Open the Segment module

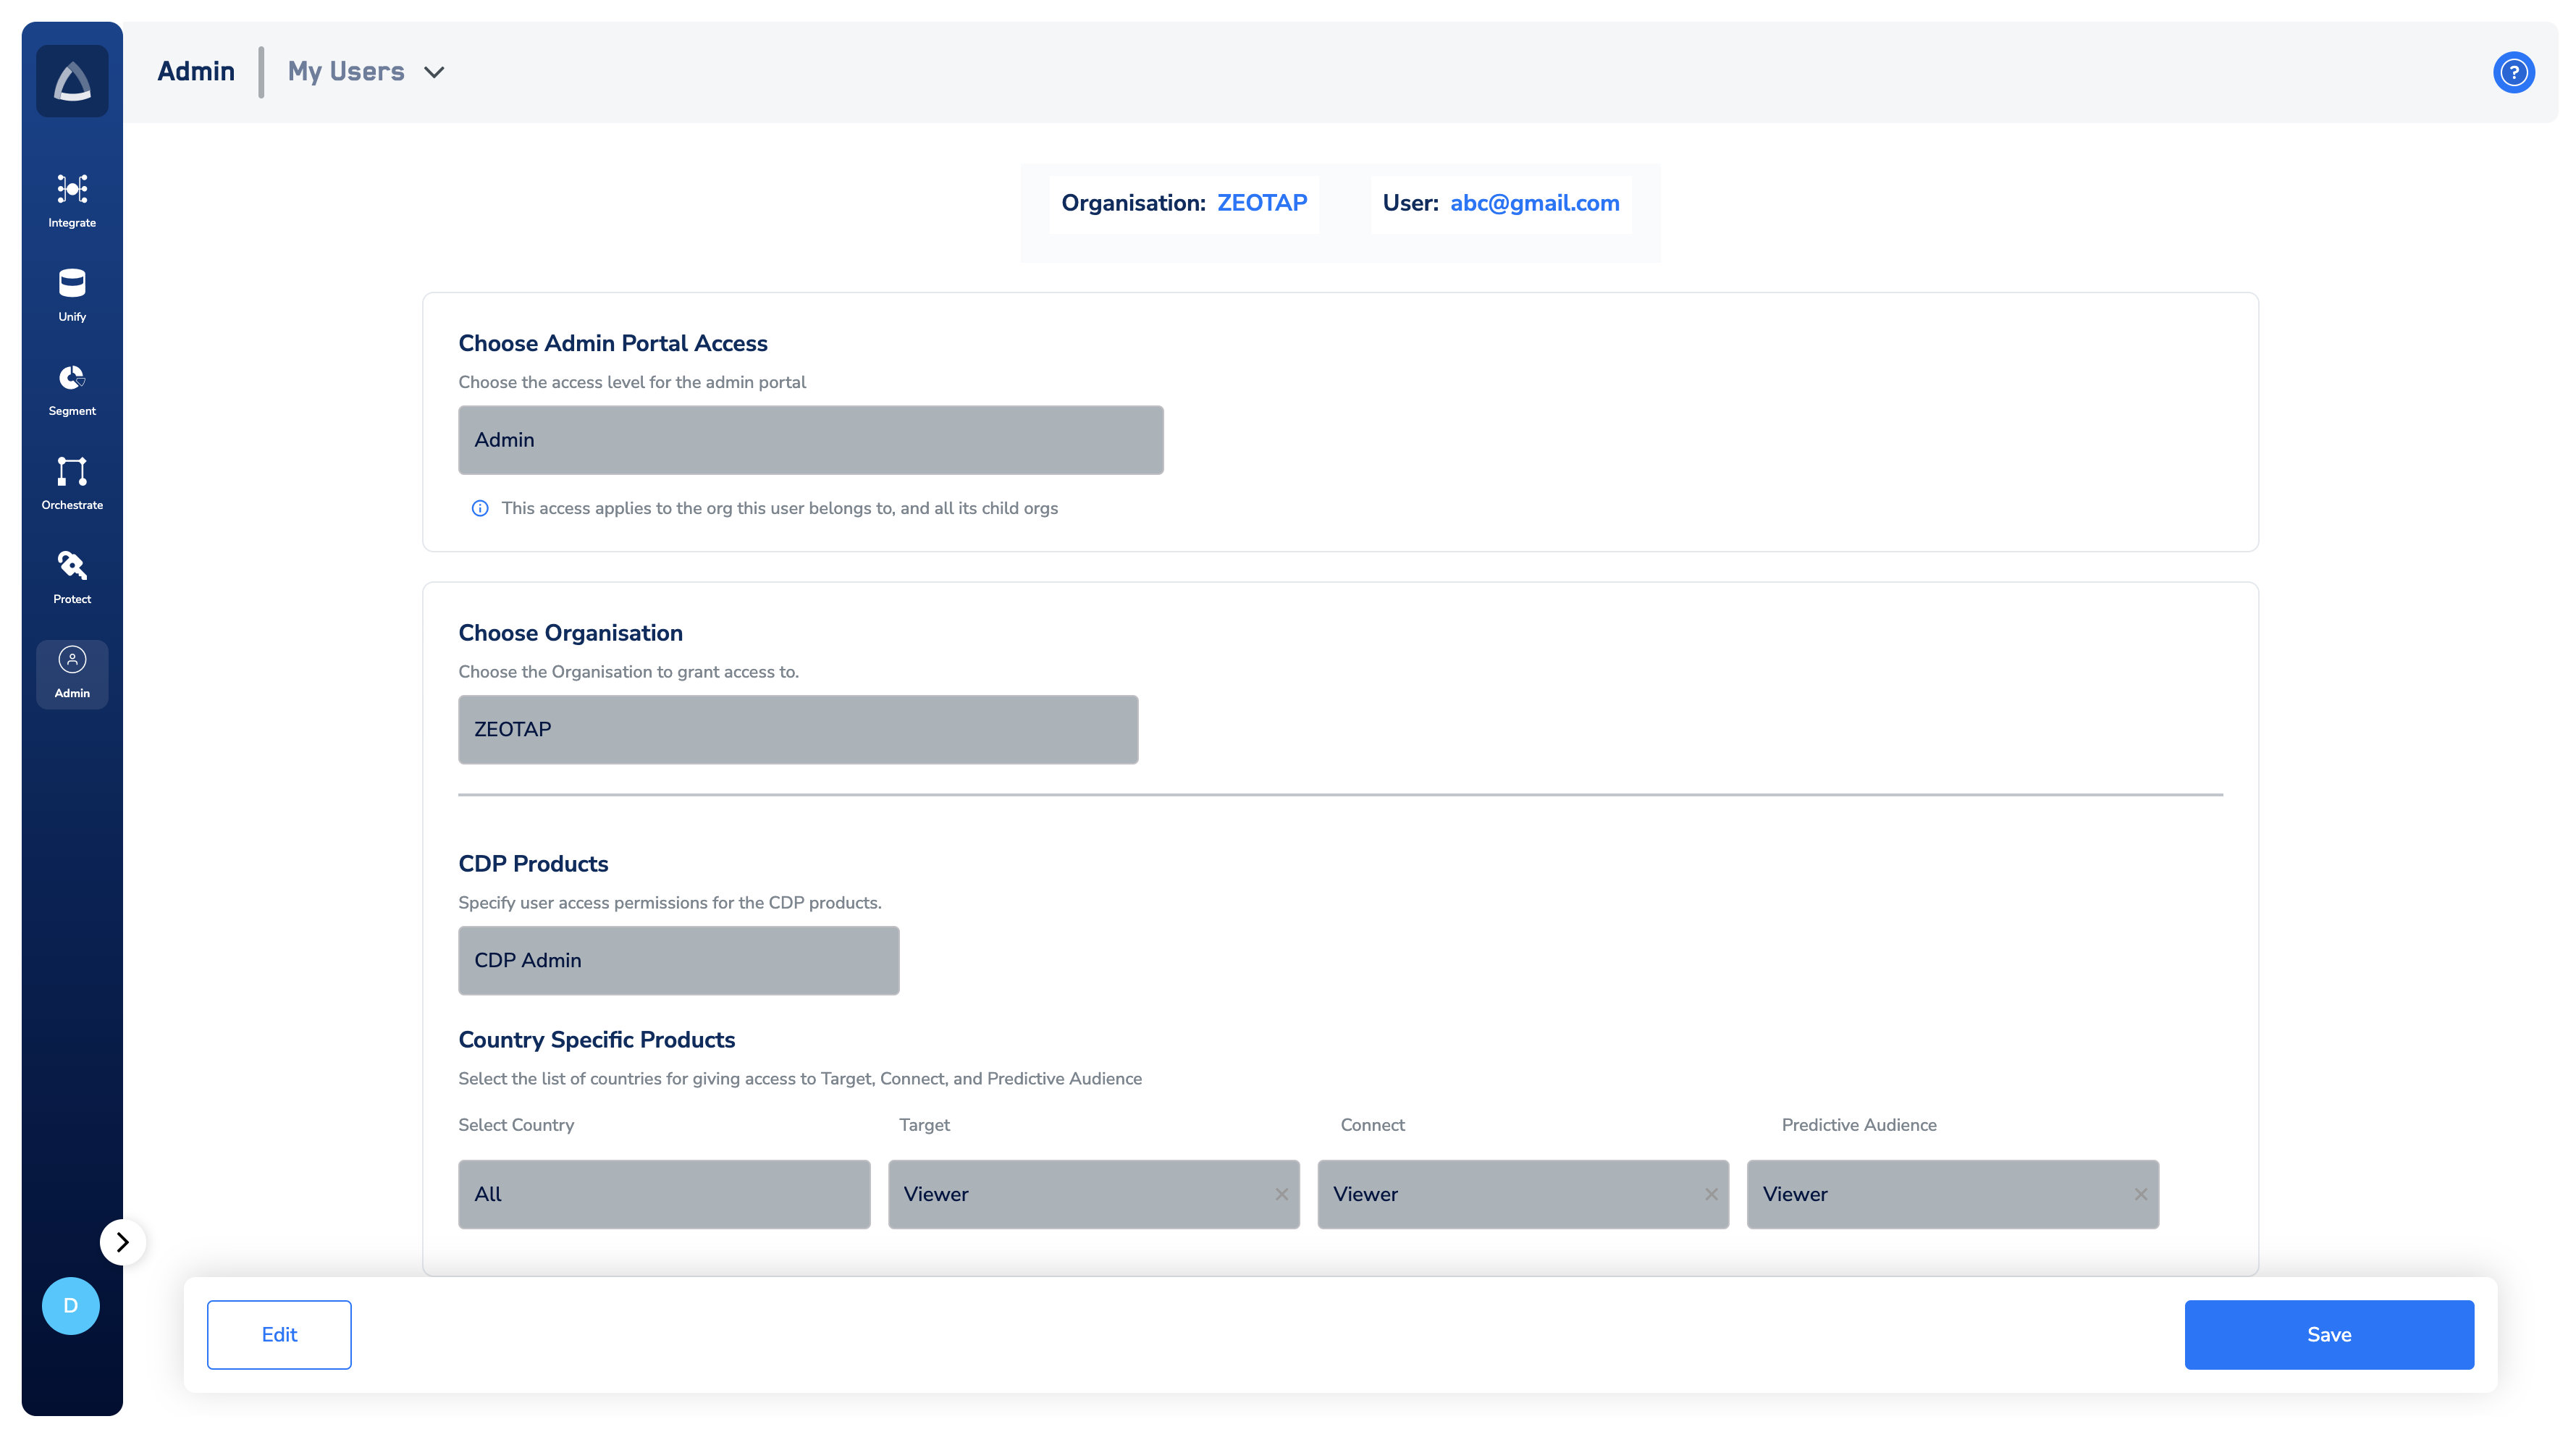(x=72, y=388)
